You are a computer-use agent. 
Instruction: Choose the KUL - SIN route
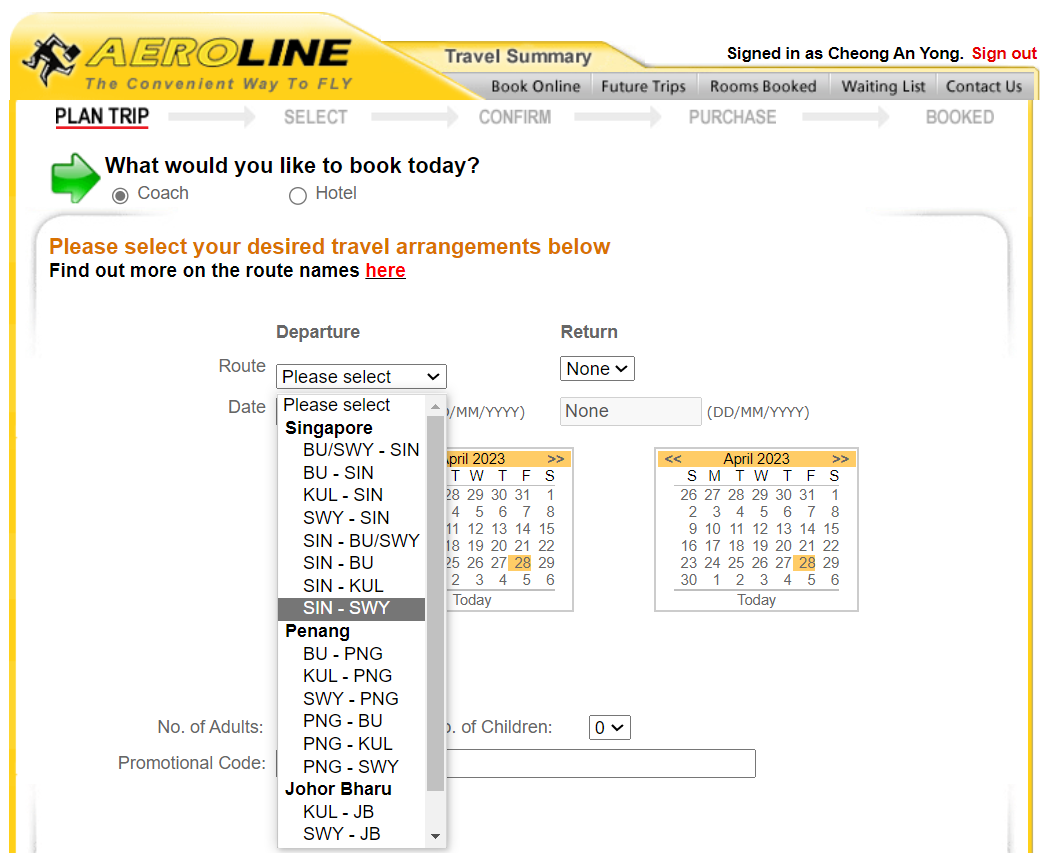click(x=351, y=495)
